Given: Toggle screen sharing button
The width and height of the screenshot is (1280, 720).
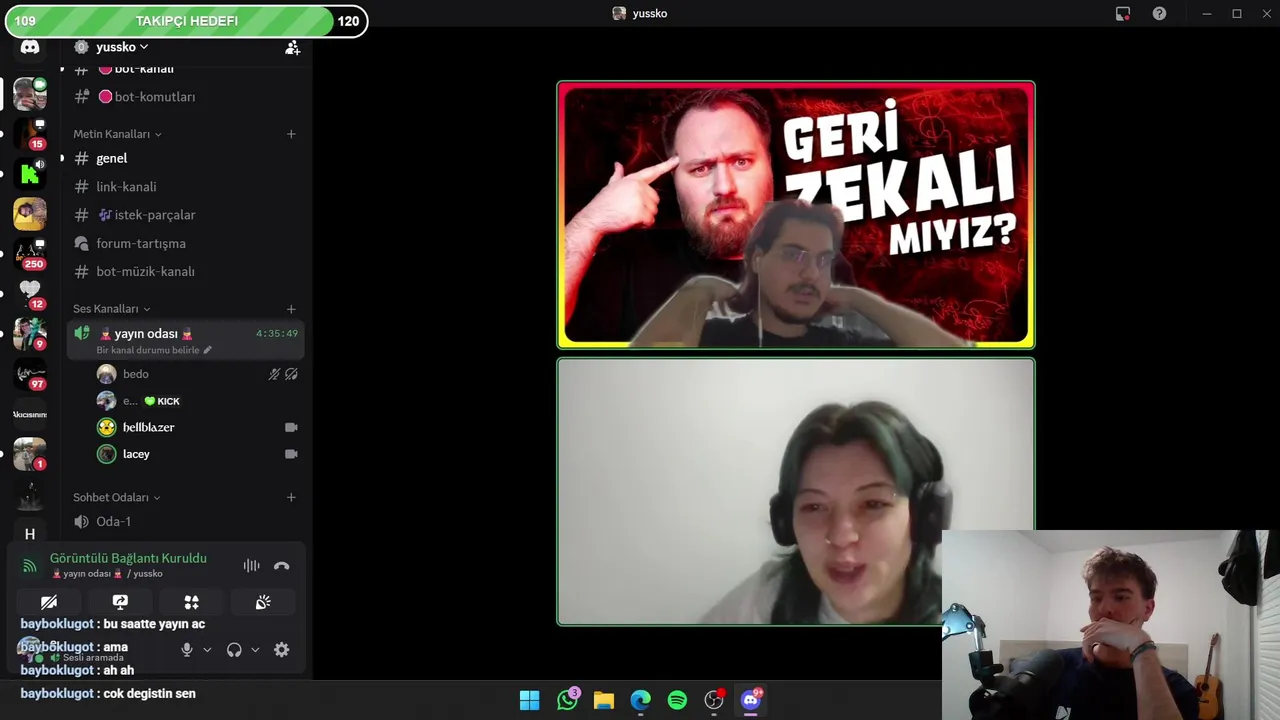Looking at the screenshot, I should tap(120, 602).
